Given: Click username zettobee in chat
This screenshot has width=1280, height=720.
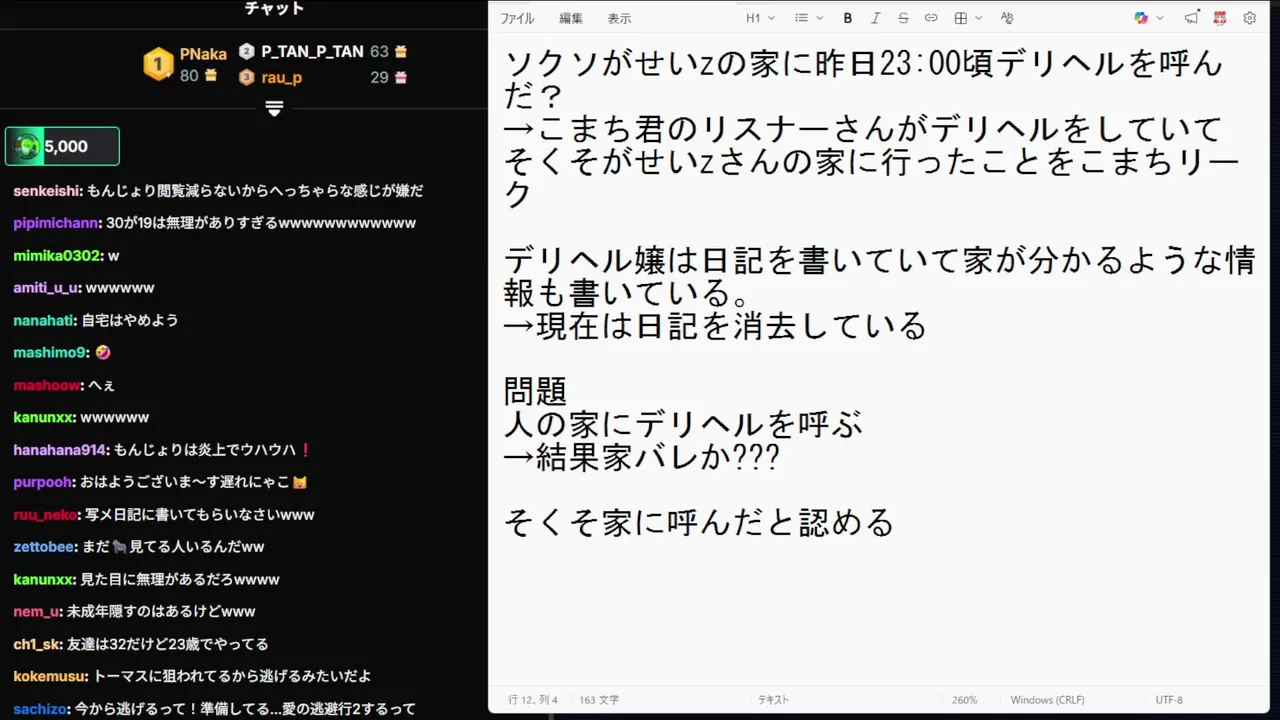Looking at the screenshot, I should 45,547.
